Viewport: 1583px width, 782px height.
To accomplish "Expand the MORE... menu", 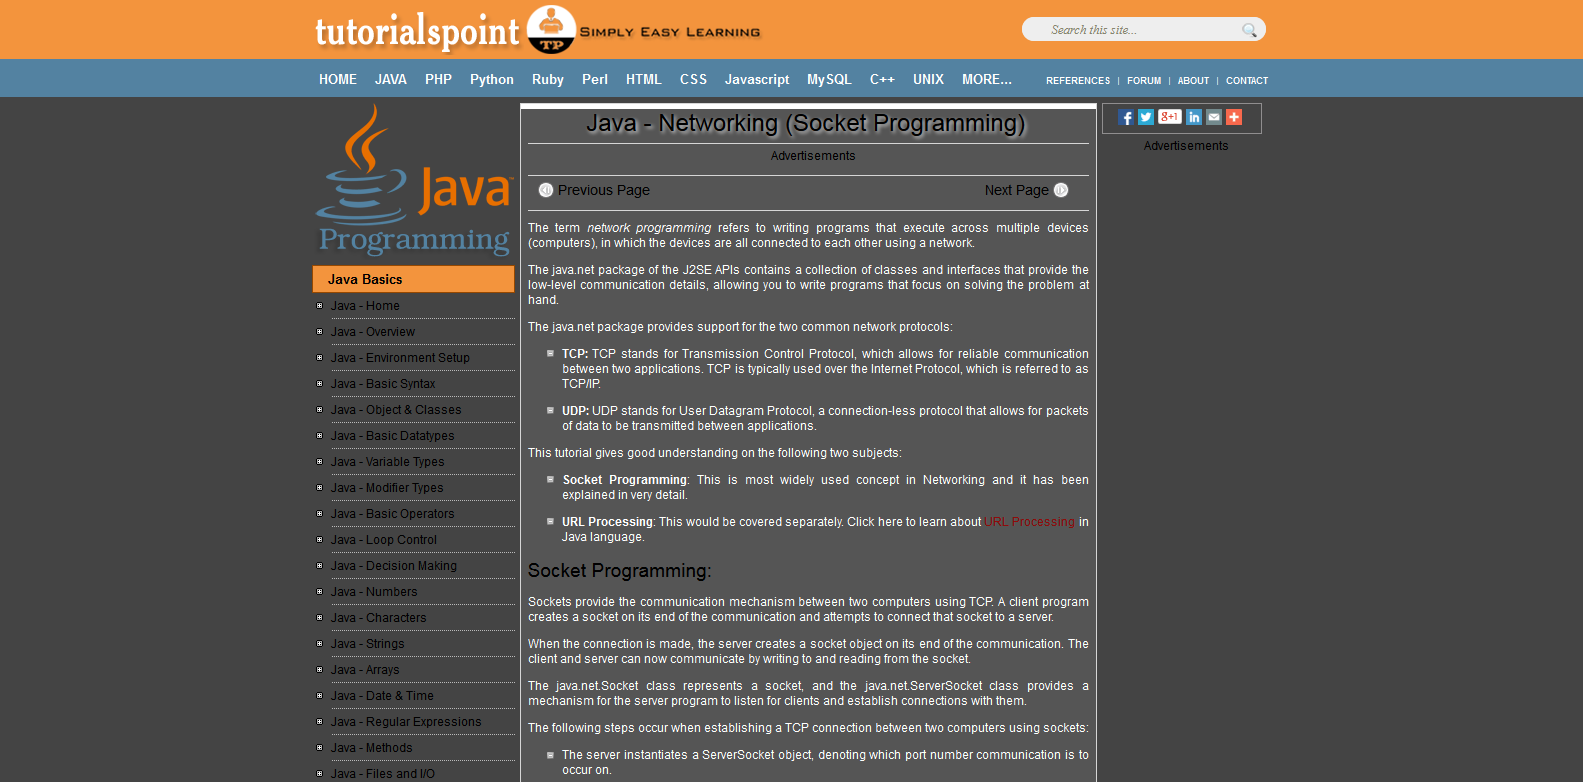I will click(987, 79).
